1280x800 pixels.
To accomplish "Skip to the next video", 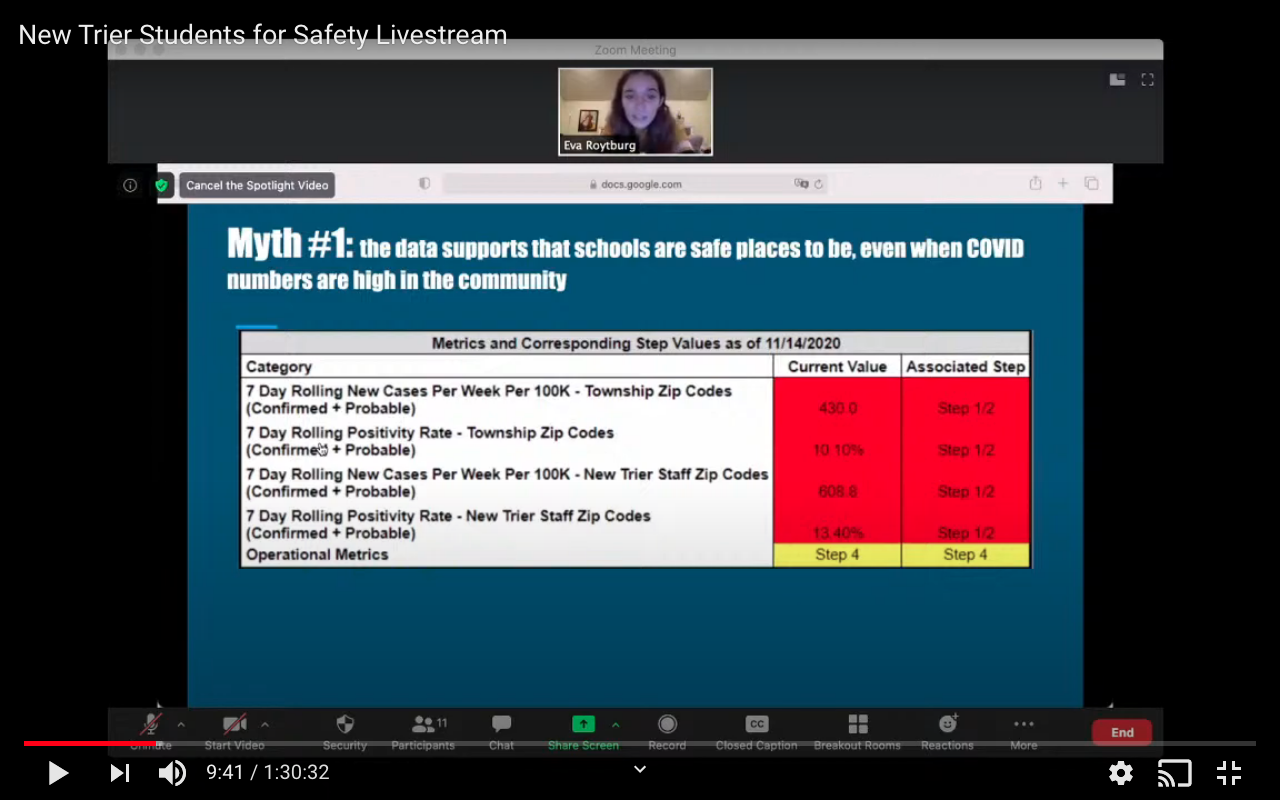I will click(x=119, y=772).
